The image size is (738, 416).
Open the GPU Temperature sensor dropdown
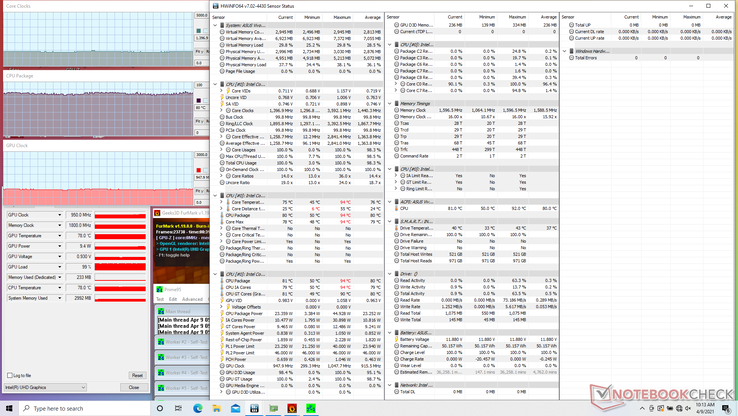60,236
